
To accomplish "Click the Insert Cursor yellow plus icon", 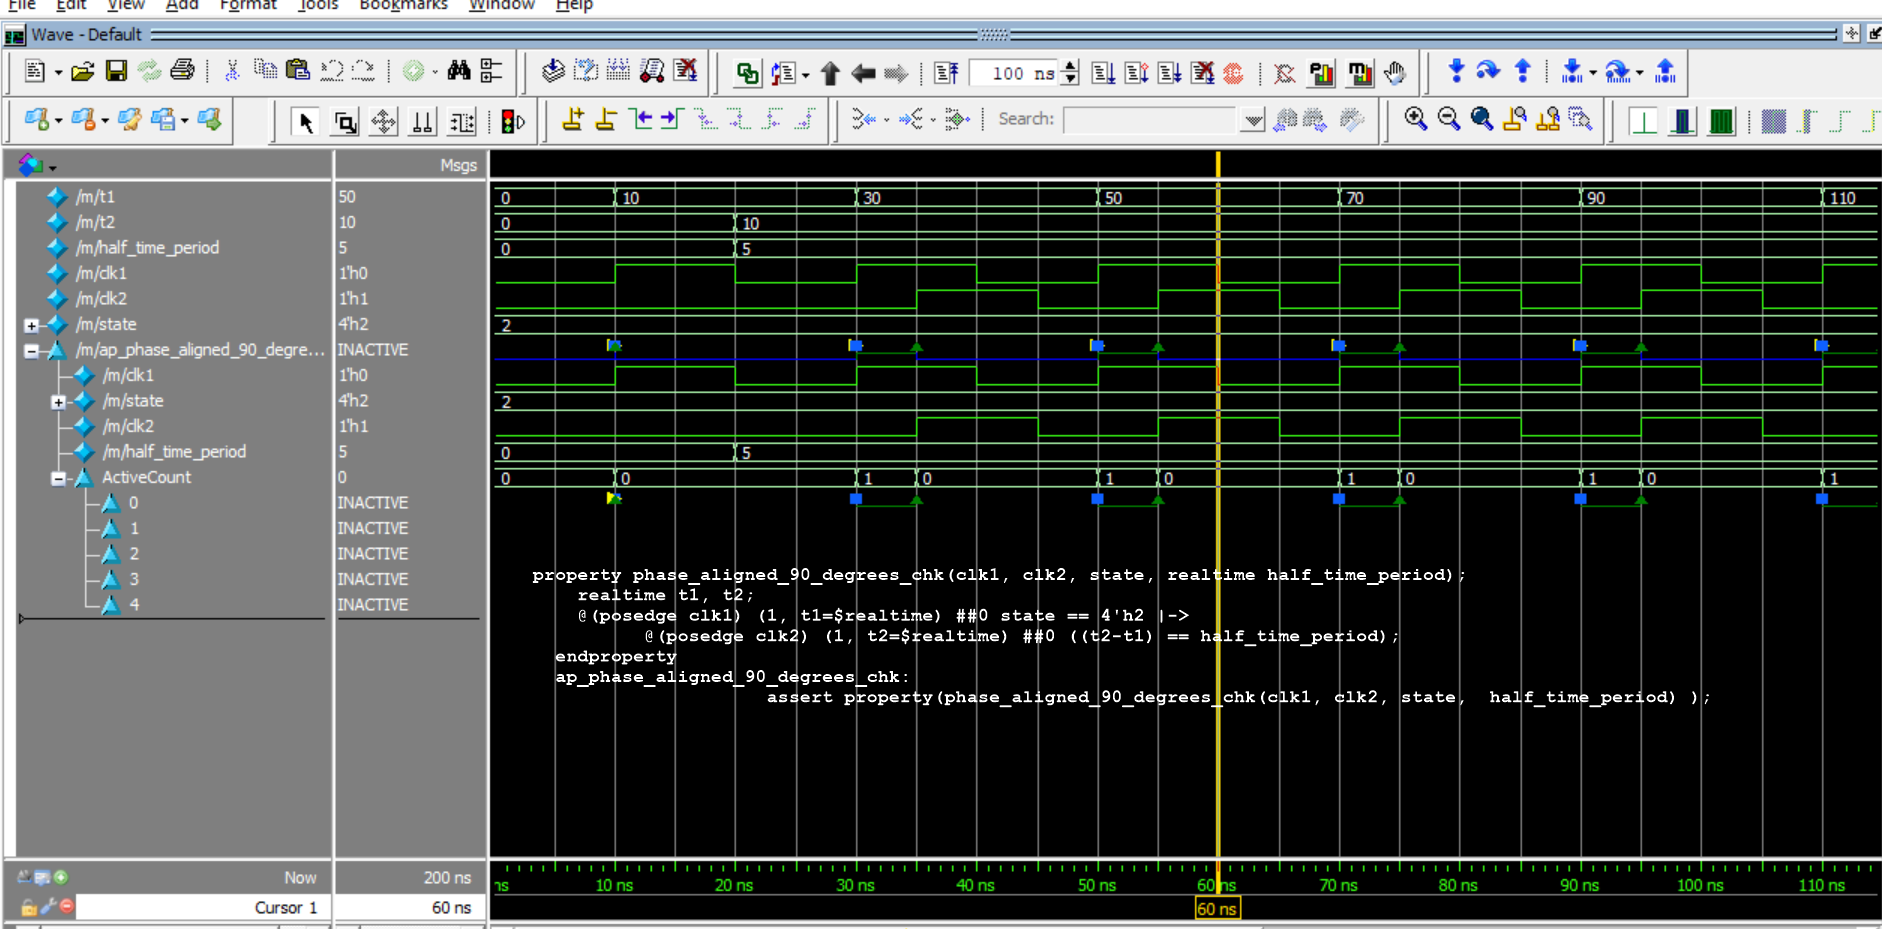I will [573, 120].
